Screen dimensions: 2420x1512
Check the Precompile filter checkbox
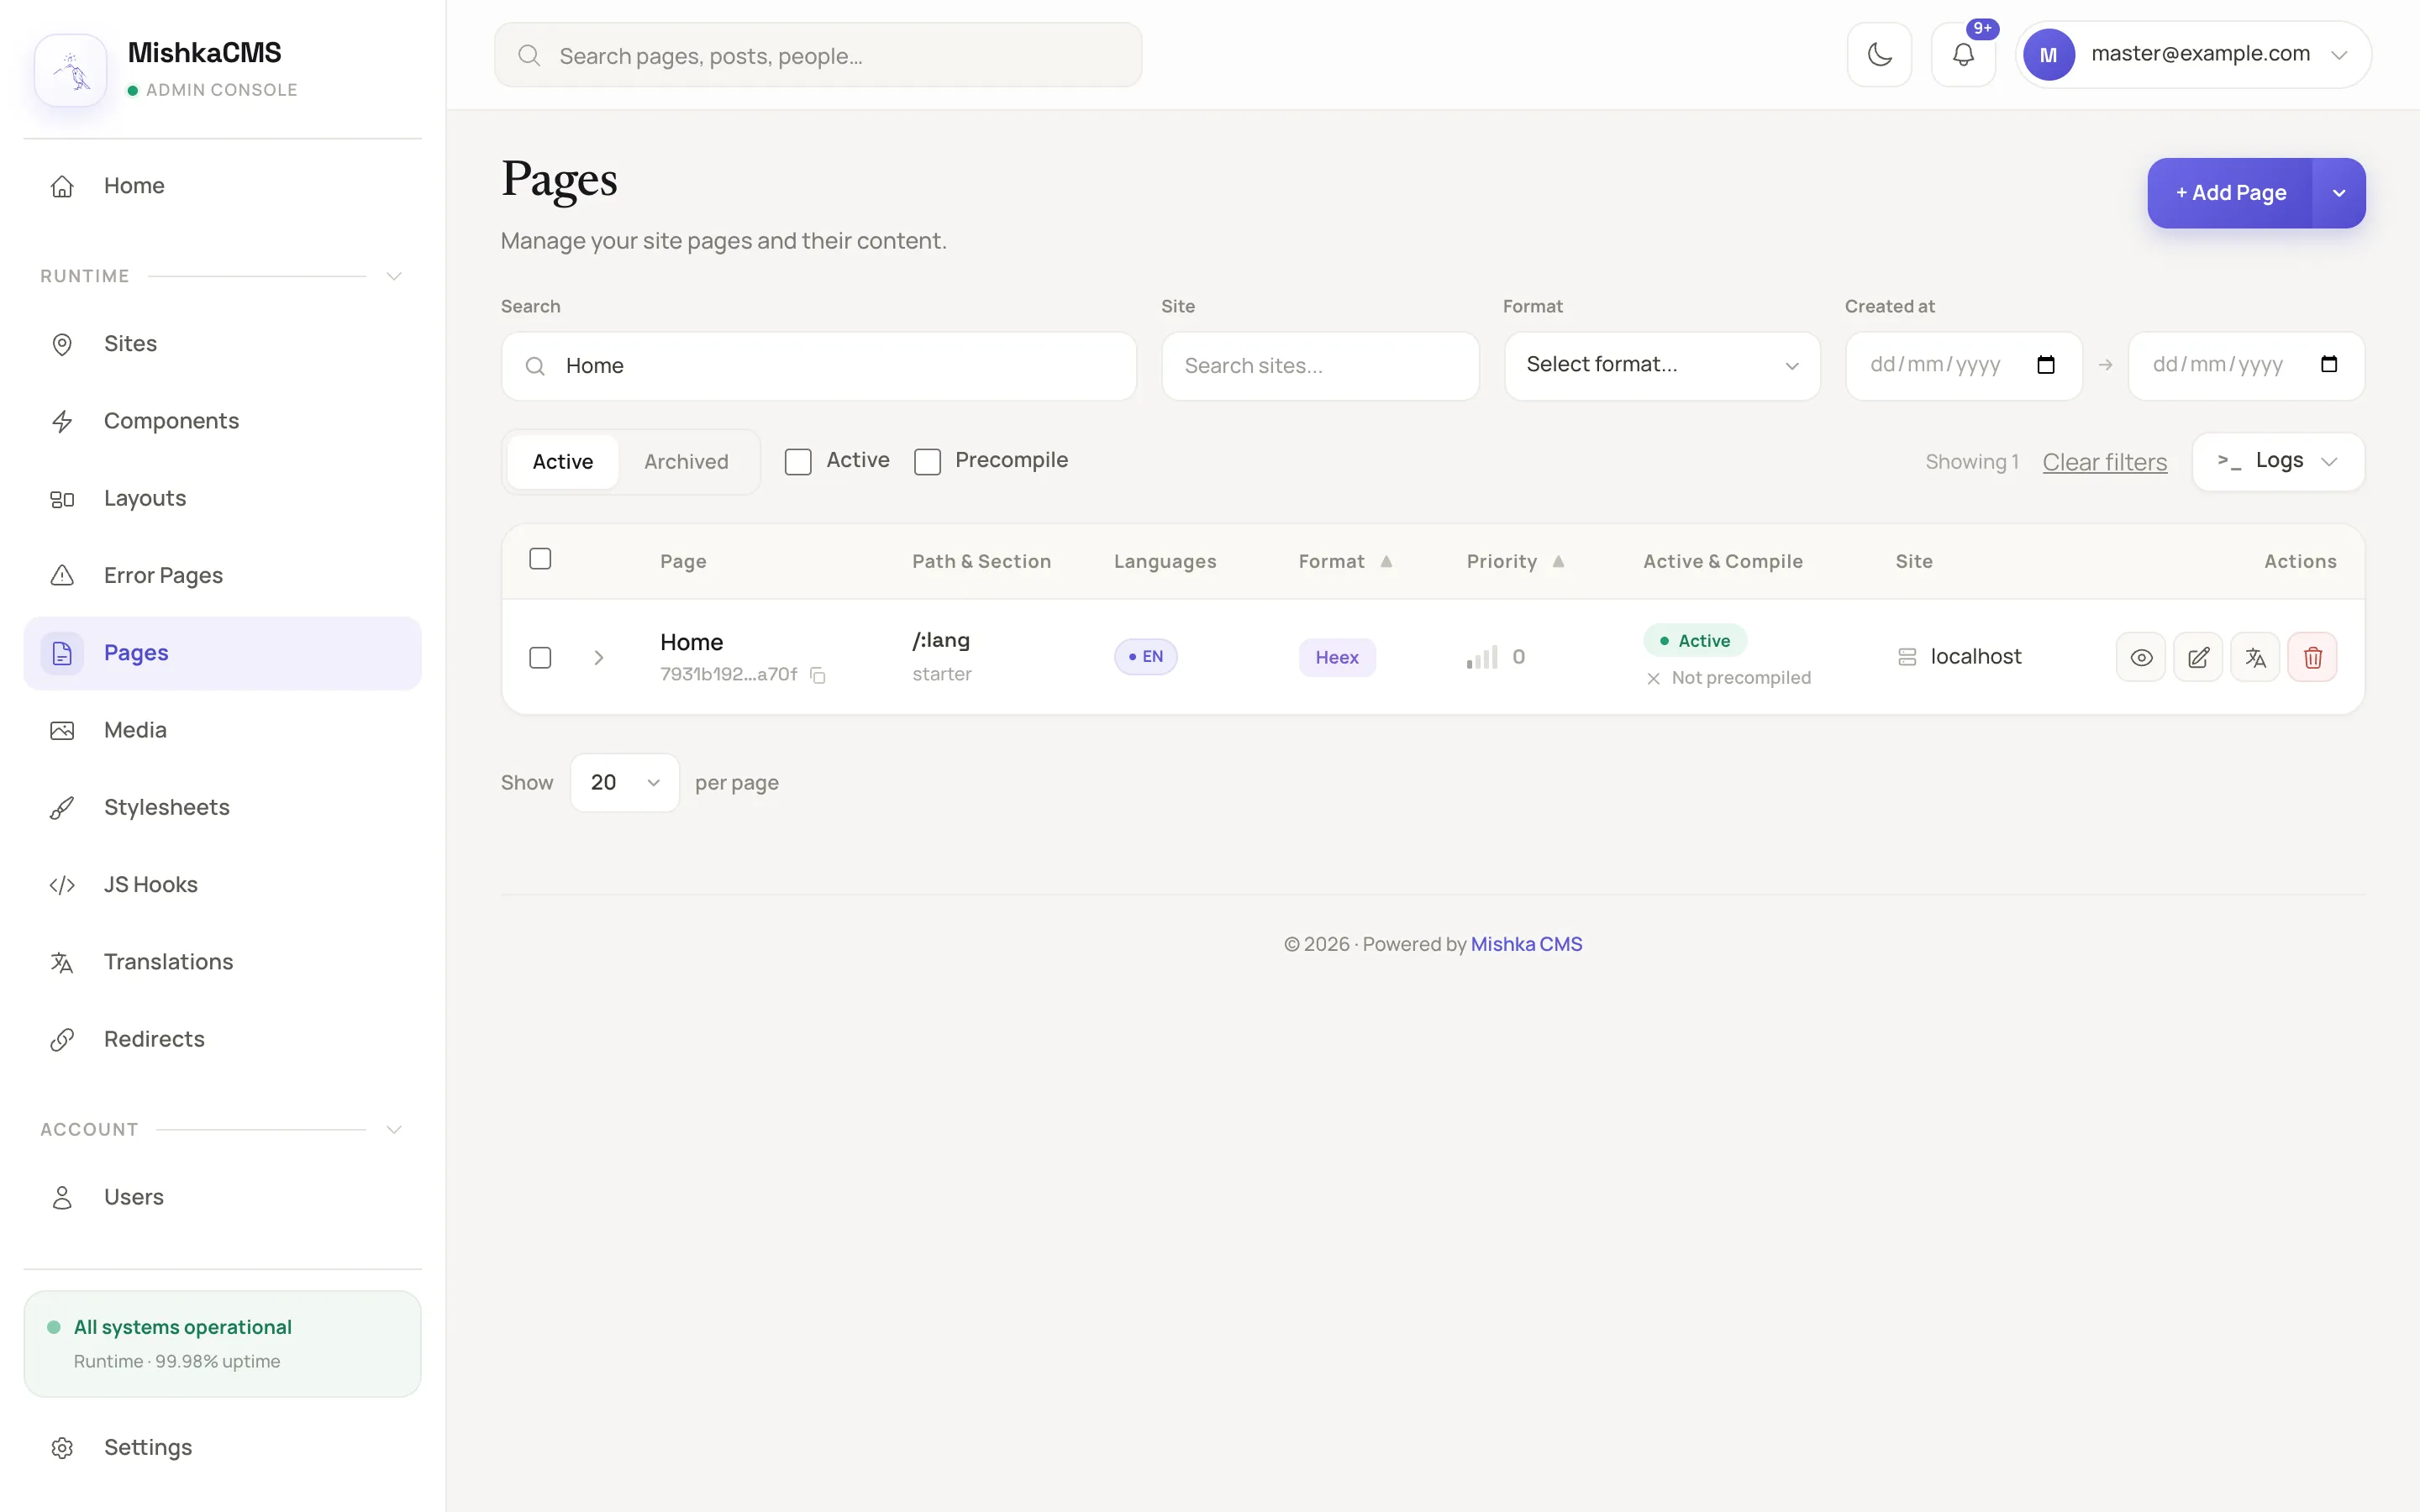click(927, 462)
